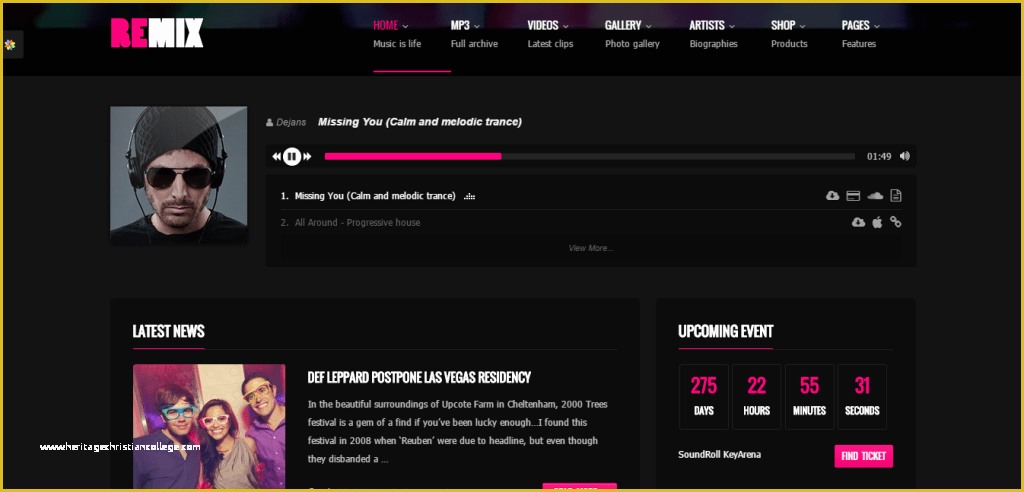
Task: Click the 22 HOURS countdown box
Action: pyautogui.click(x=756, y=397)
